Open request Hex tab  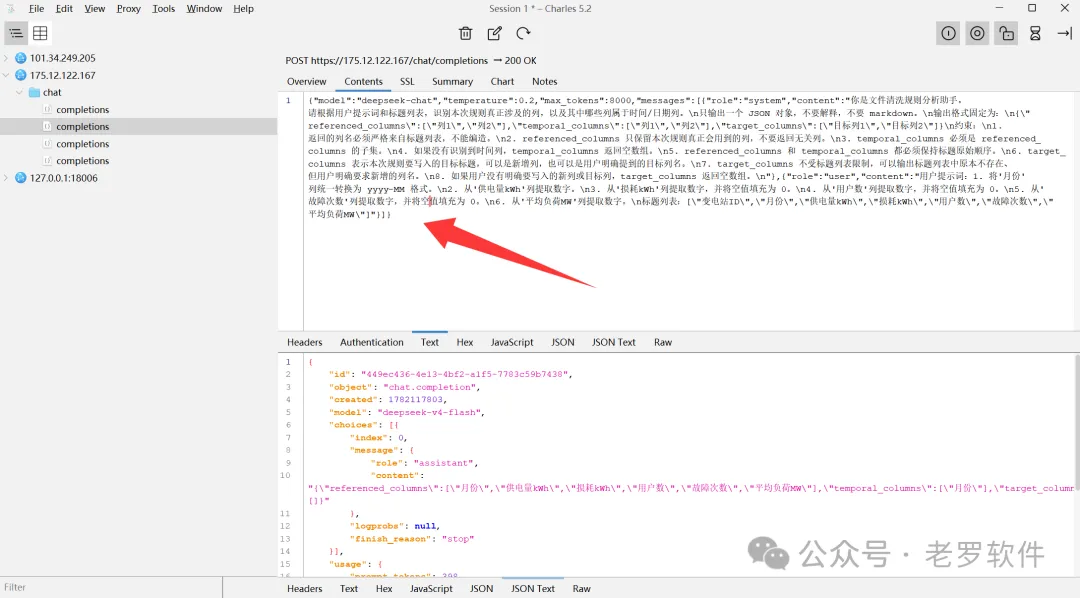(x=465, y=342)
